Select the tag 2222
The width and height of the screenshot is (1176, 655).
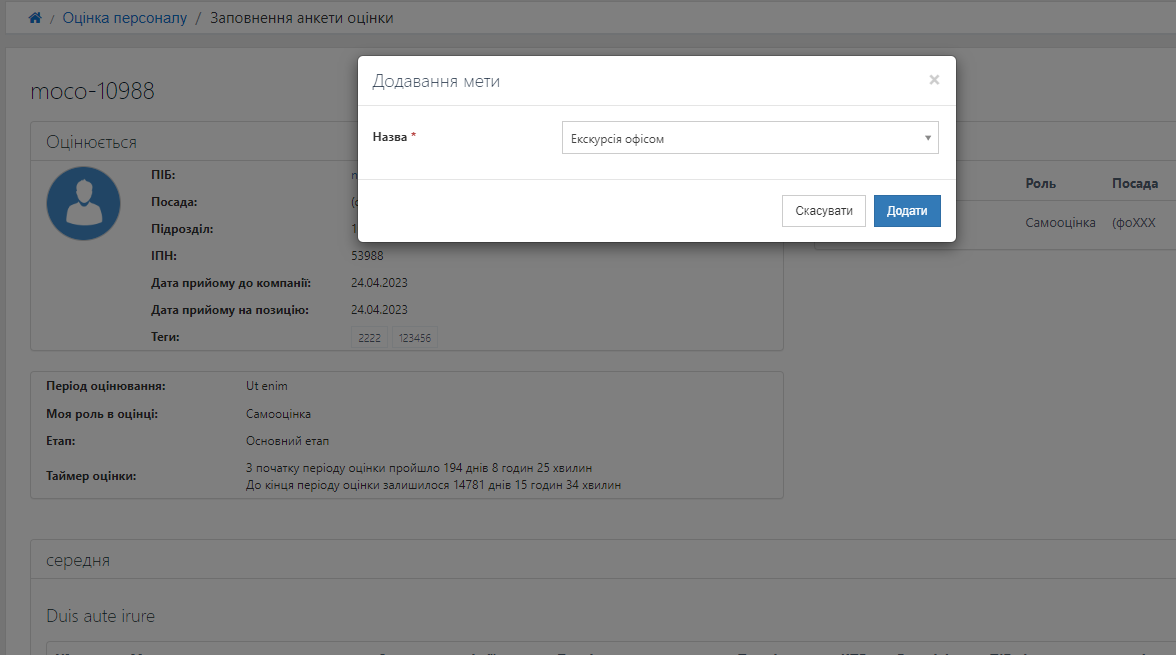point(369,338)
